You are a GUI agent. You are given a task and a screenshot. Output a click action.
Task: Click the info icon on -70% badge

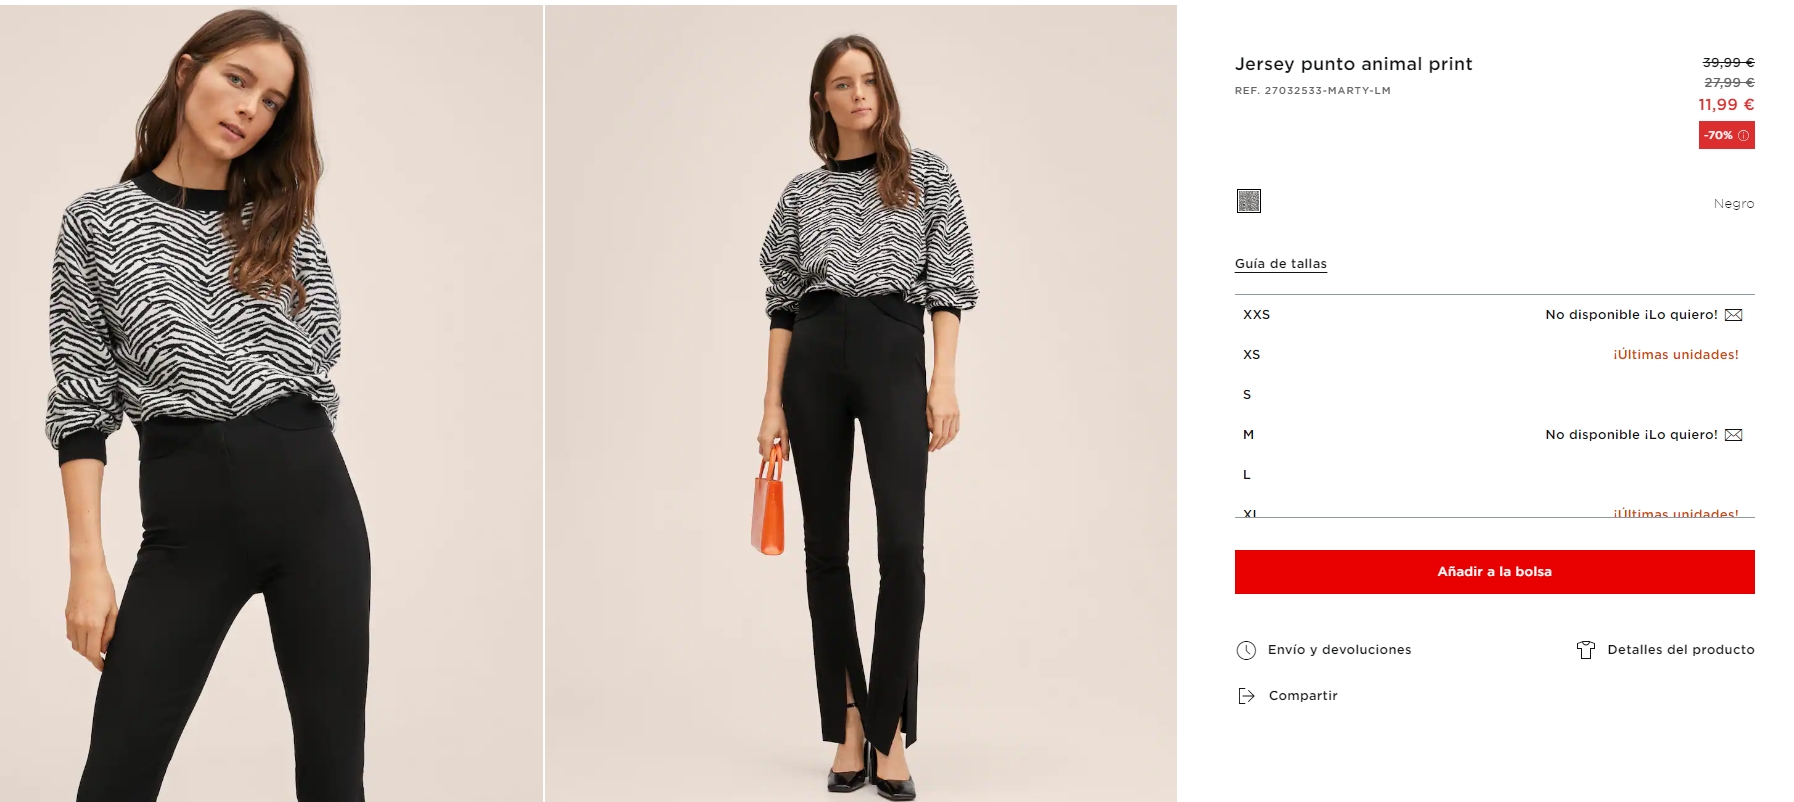[x=1743, y=135]
